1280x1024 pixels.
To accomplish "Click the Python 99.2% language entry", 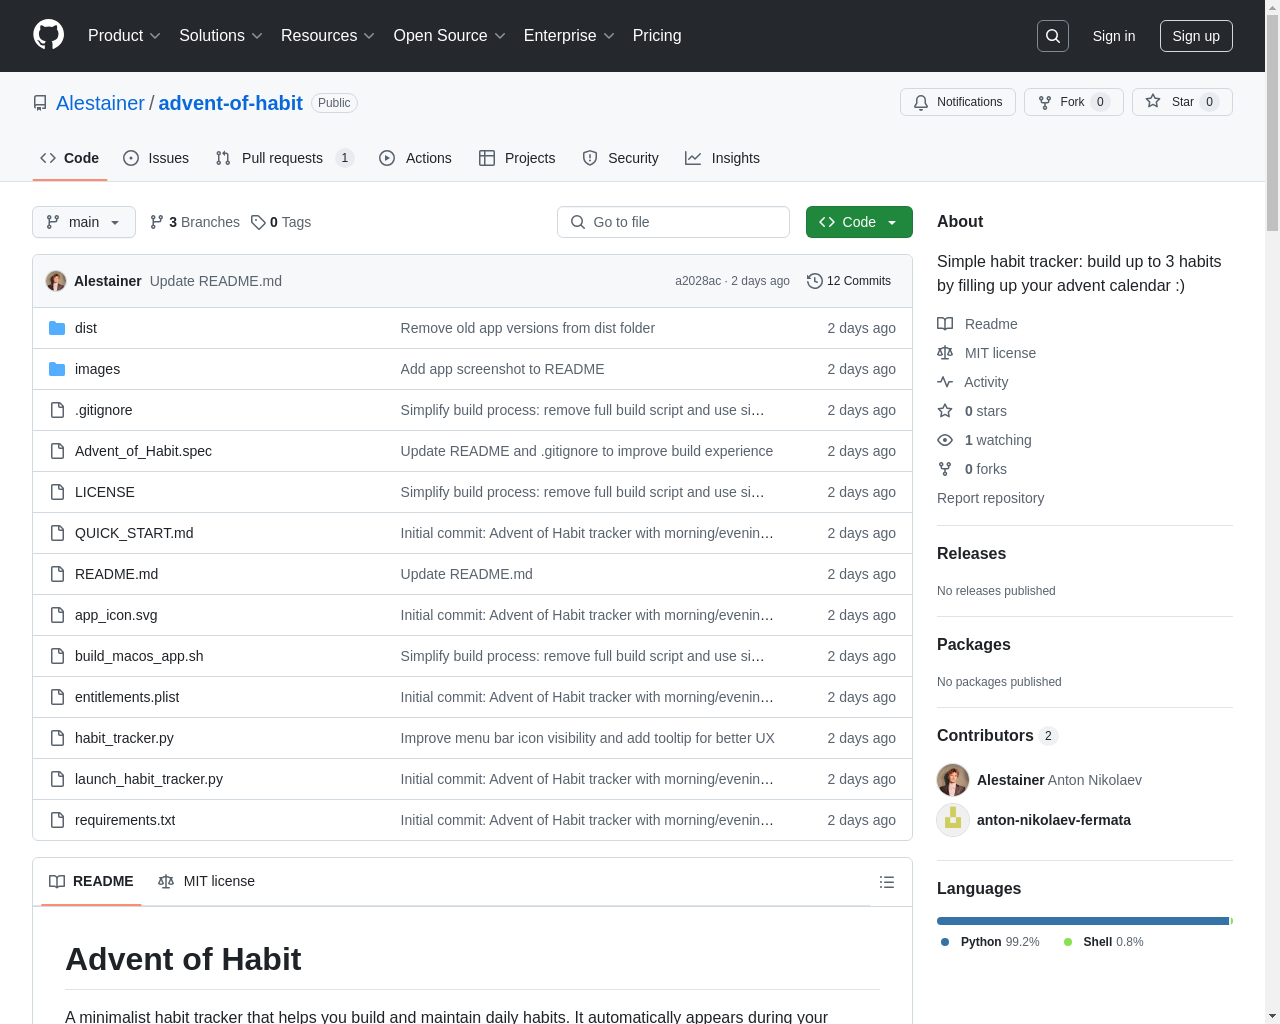I will (x=990, y=942).
